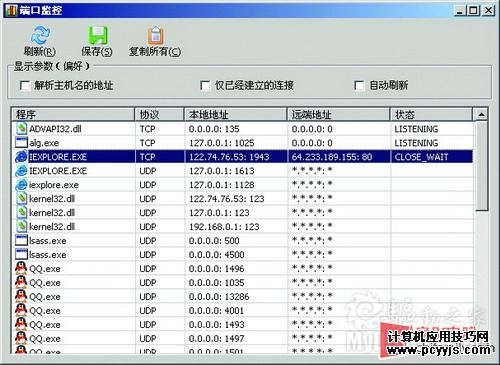Click the vertical scrollbar thumb
Viewport: 500px width, 365px height.
[481, 166]
